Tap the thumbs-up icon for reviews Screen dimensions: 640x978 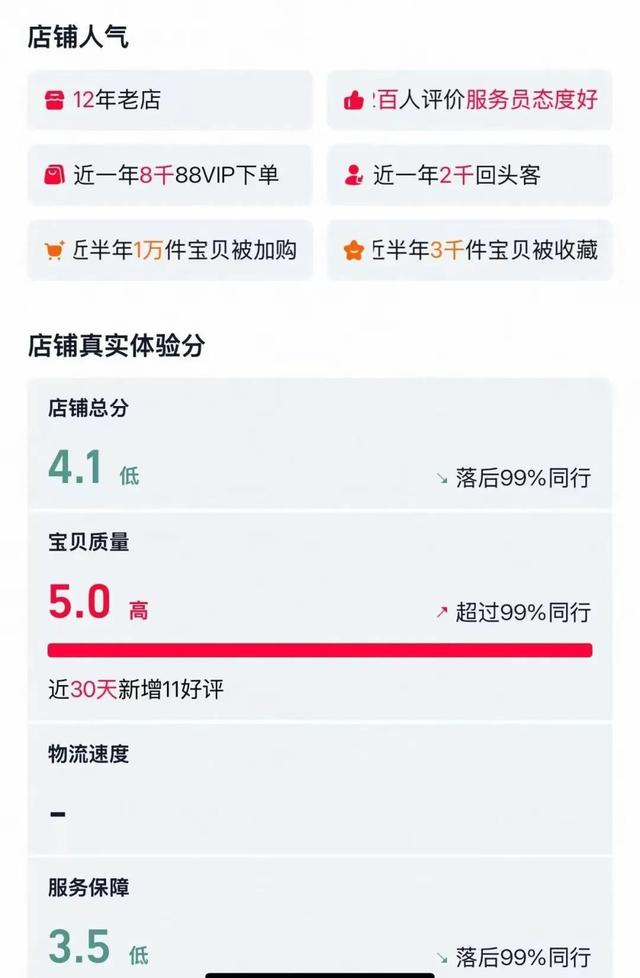click(353, 100)
